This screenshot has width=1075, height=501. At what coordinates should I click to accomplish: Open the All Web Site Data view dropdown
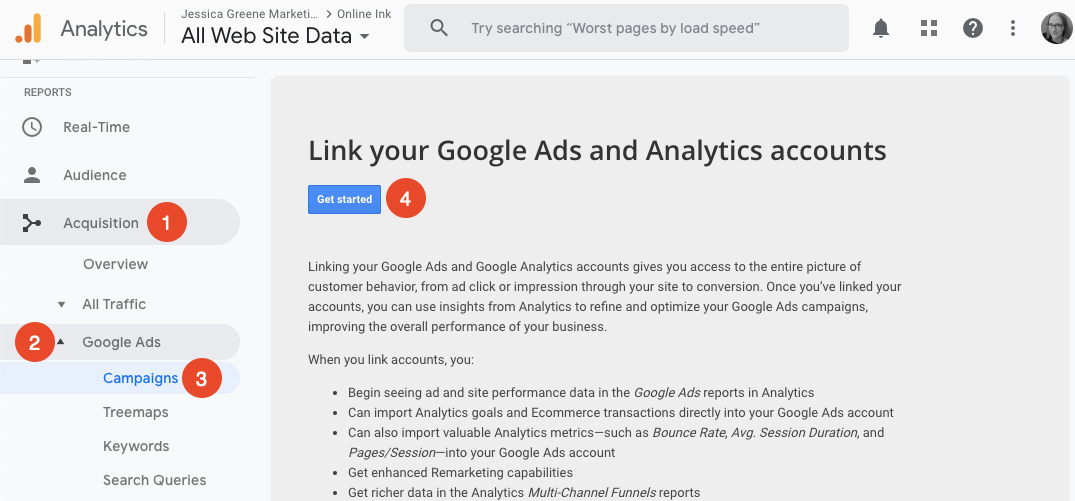(x=275, y=36)
